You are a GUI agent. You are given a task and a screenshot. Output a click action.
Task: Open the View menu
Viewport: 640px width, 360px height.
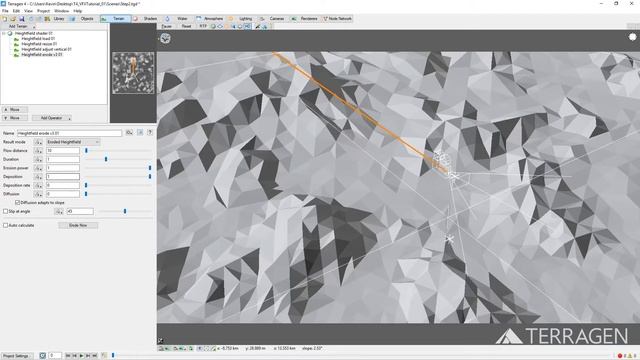(x=28, y=11)
